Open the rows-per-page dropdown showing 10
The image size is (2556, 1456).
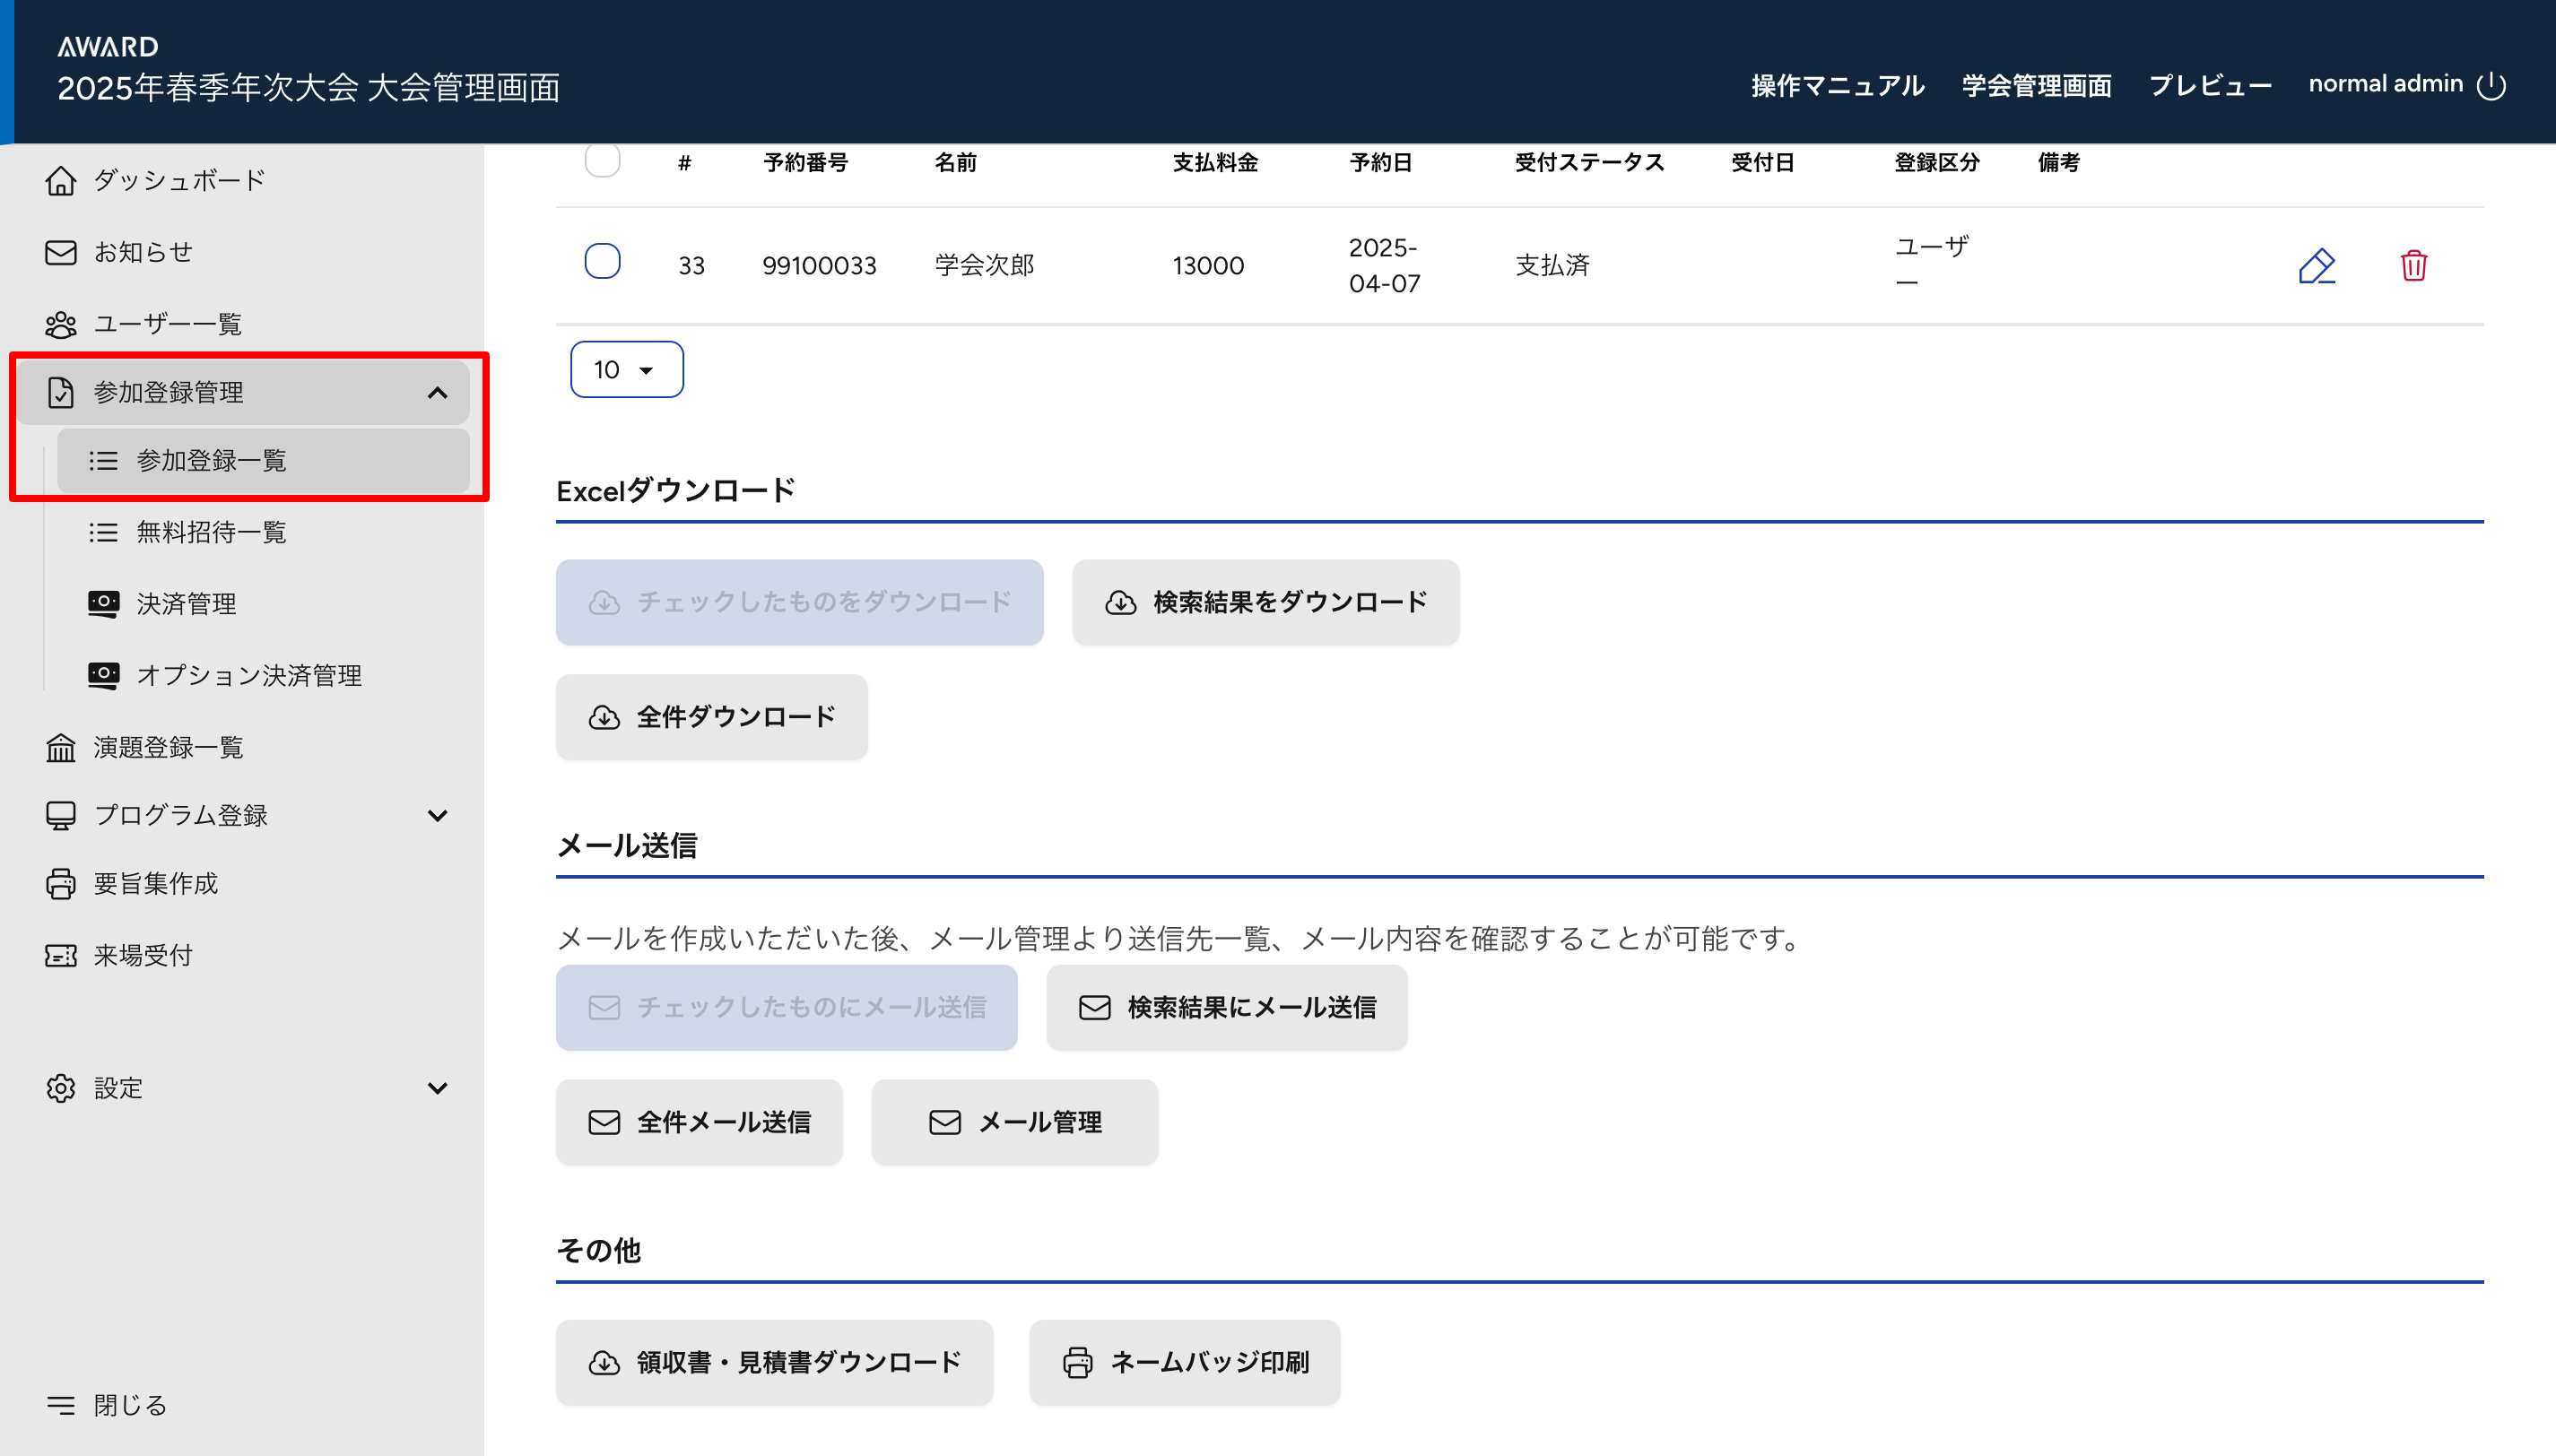coord(626,370)
